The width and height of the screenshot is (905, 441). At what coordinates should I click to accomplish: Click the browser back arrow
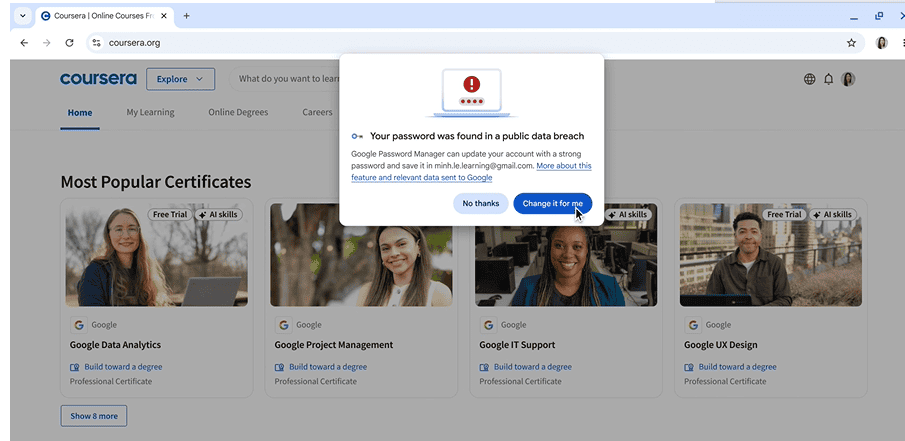[24, 43]
